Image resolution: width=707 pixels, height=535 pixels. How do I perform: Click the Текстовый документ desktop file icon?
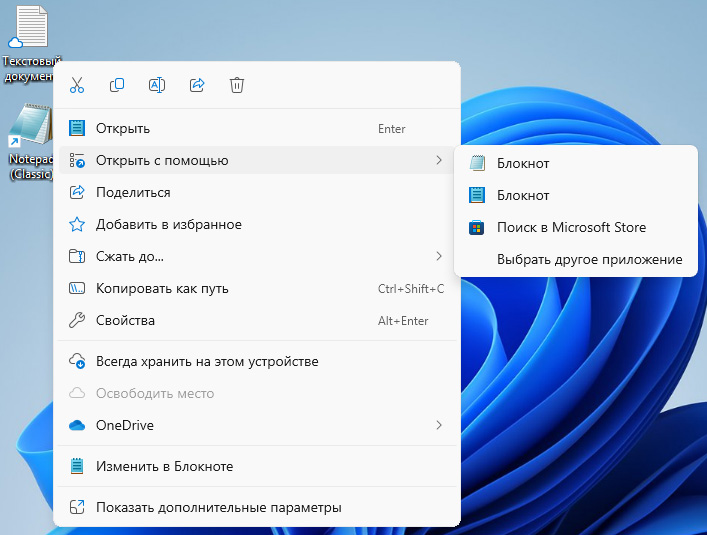pyautogui.click(x=31, y=27)
